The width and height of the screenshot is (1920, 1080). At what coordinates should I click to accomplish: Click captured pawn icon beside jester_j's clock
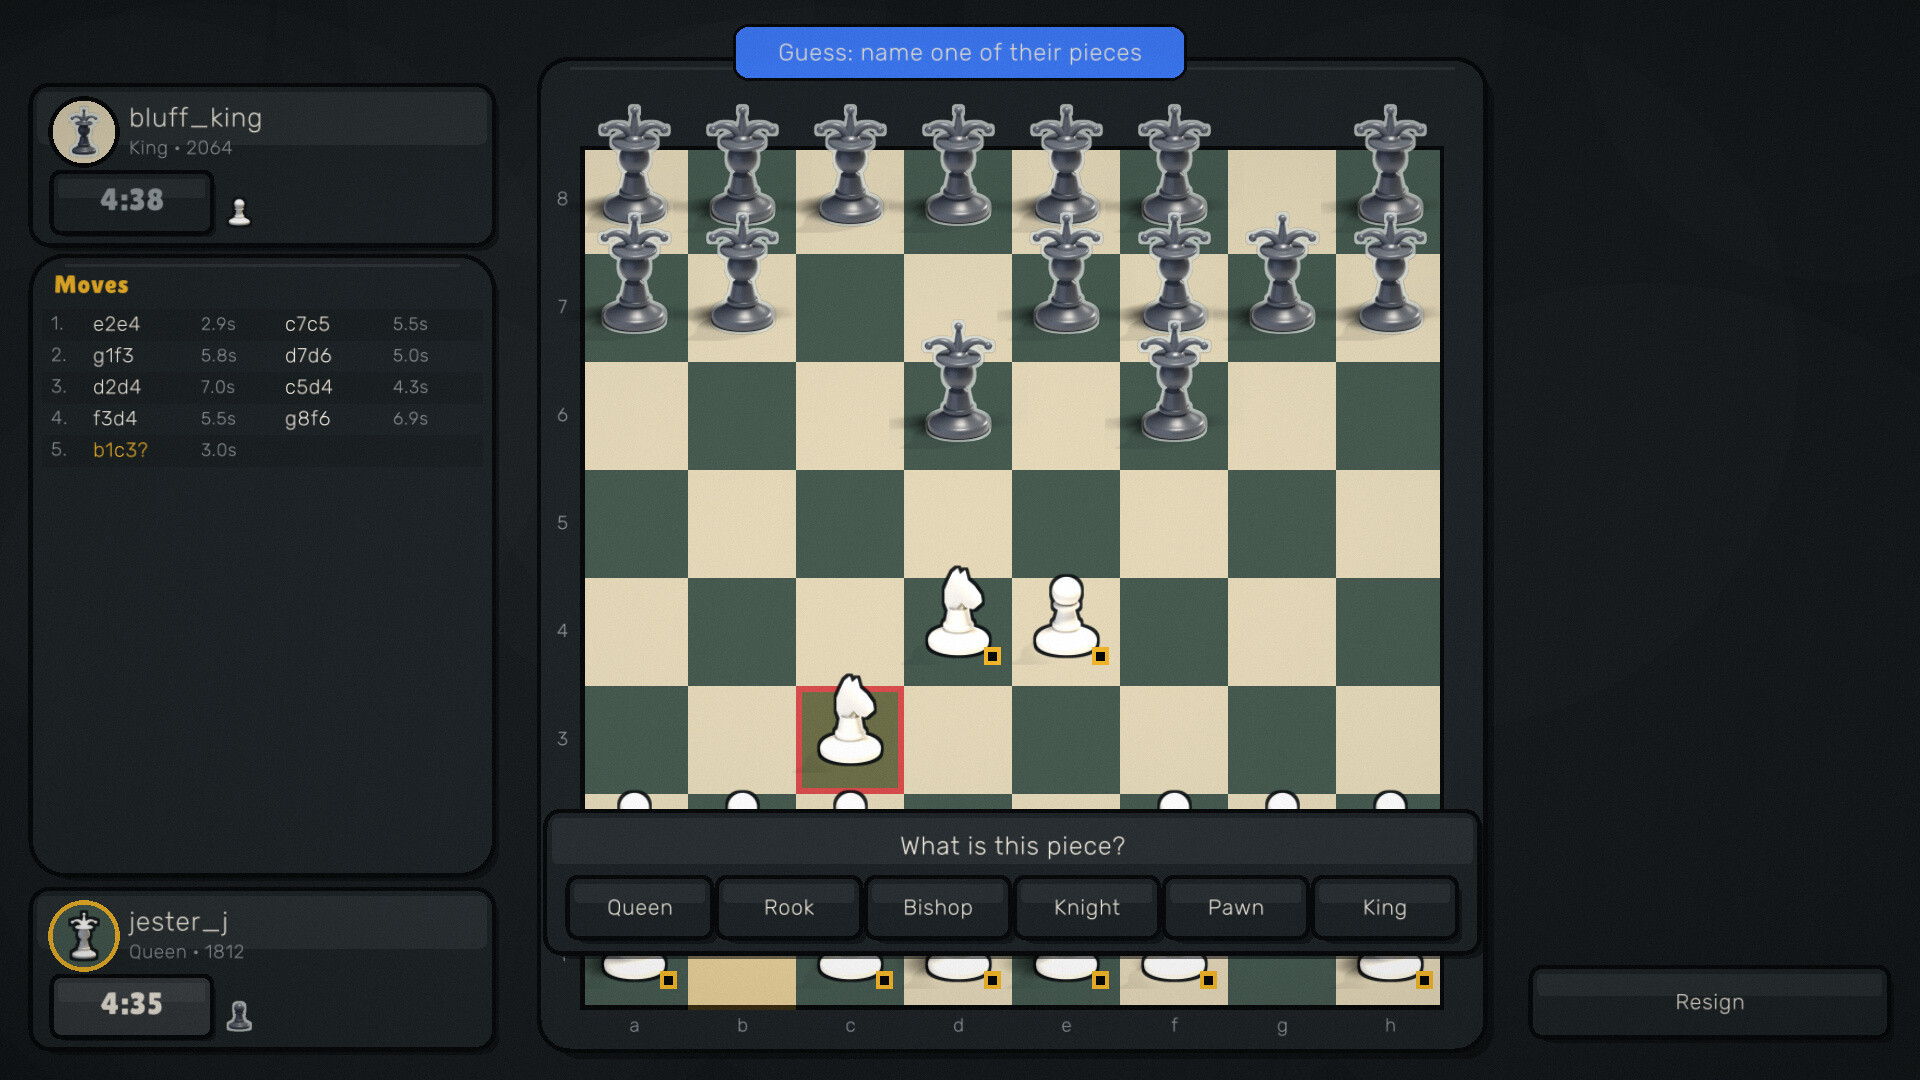coord(239,1016)
